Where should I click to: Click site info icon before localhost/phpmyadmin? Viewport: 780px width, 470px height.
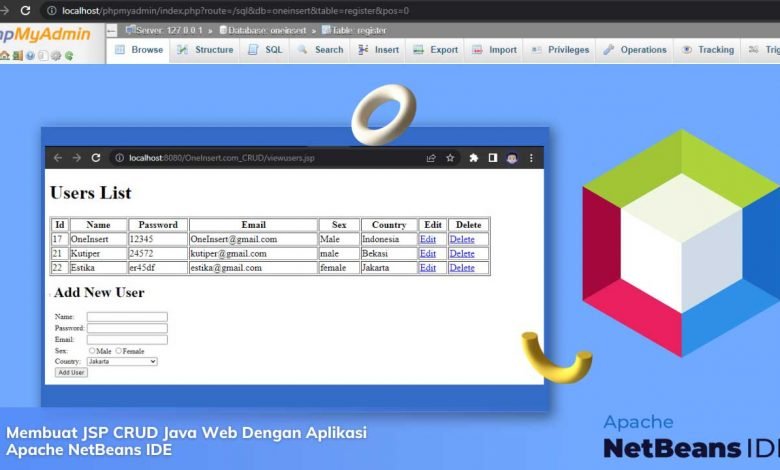[x=51, y=10]
